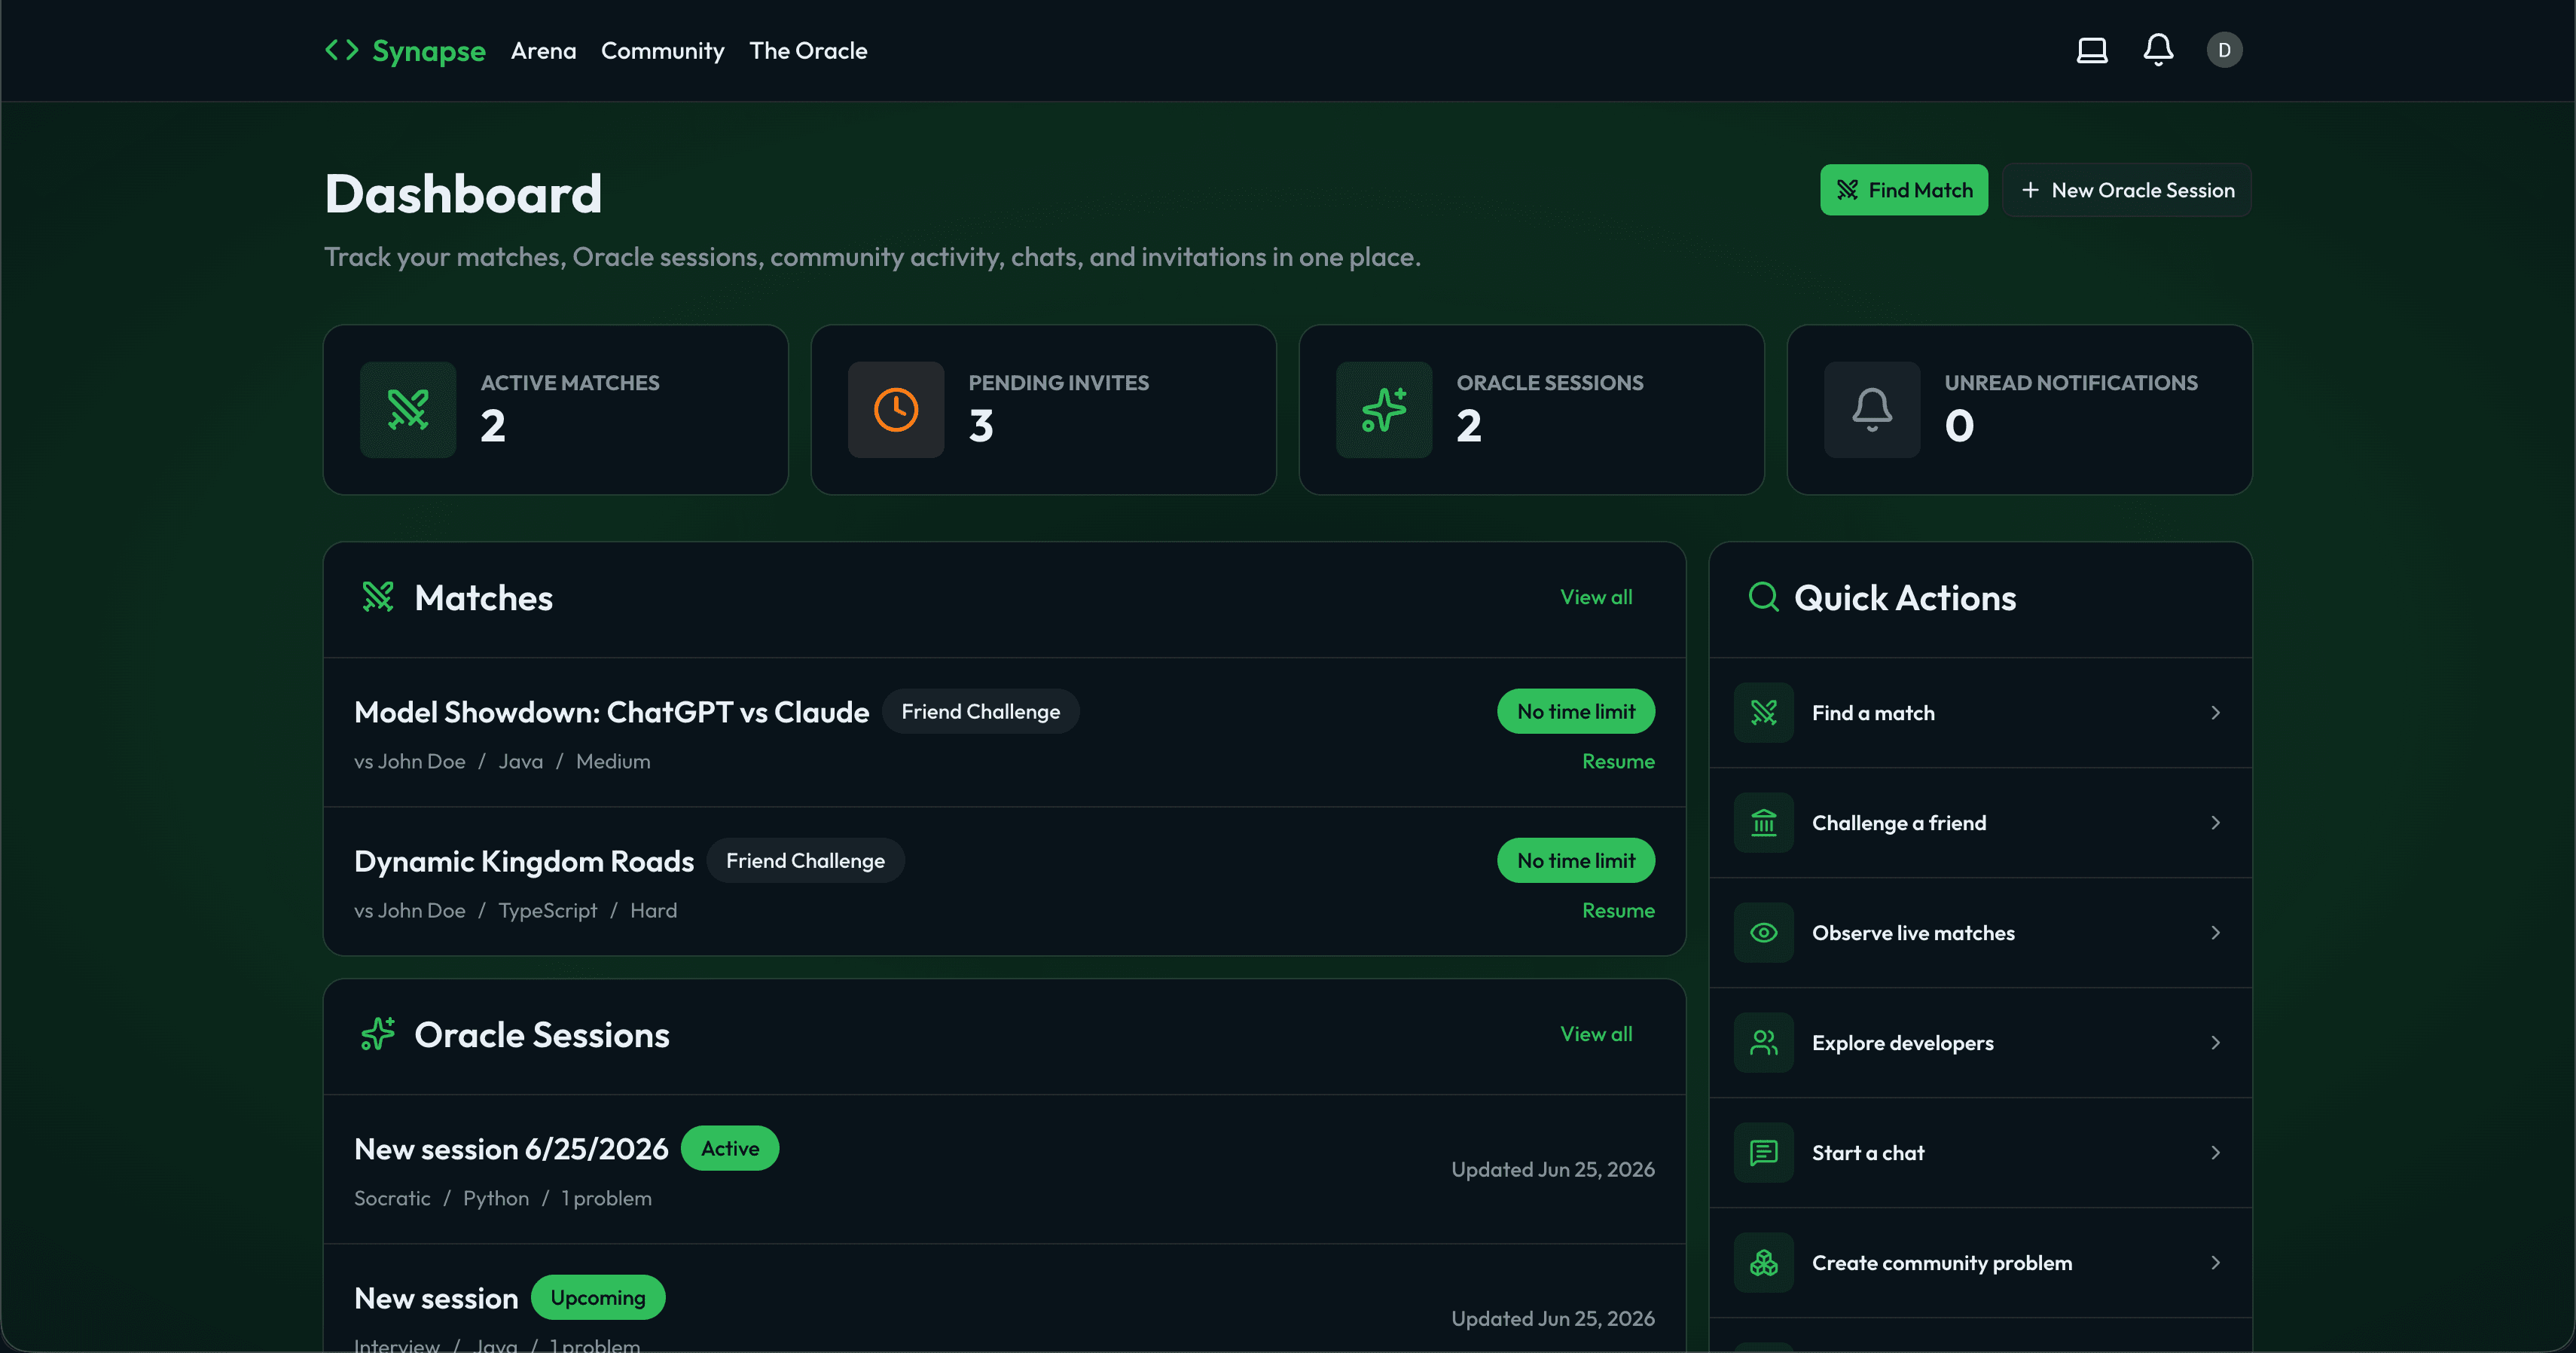The image size is (2576, 1353).
Task: Open chevron next to Find a match
Action: [x=2215, y=713]
